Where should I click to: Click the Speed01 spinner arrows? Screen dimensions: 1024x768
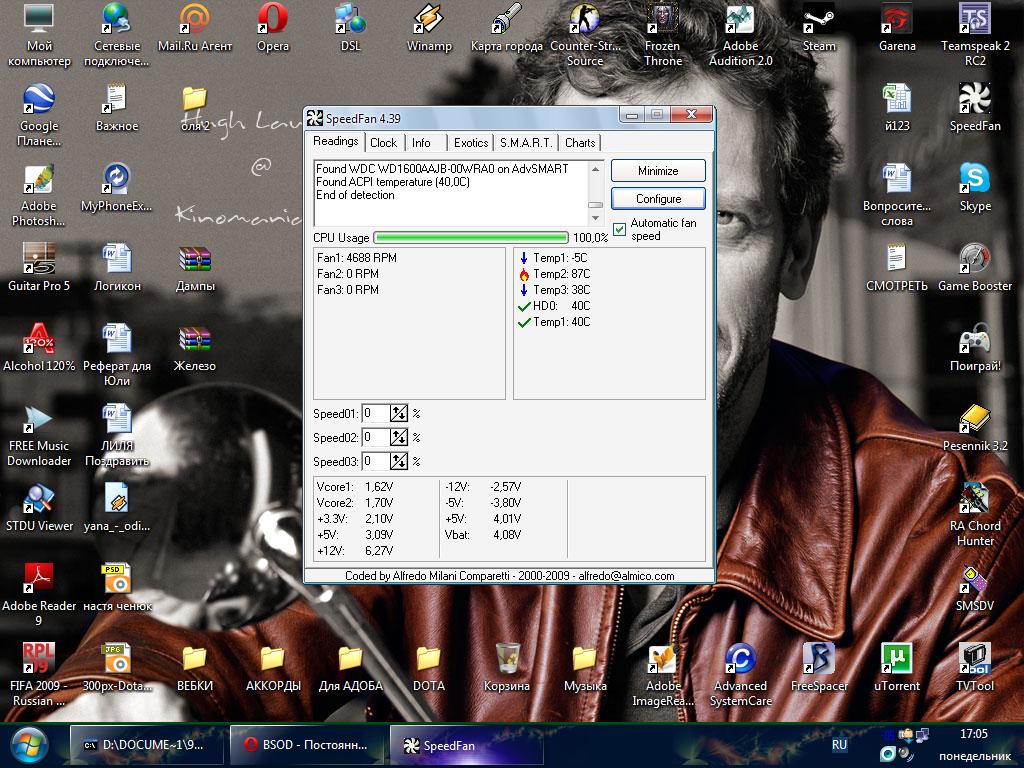(399, 413)
